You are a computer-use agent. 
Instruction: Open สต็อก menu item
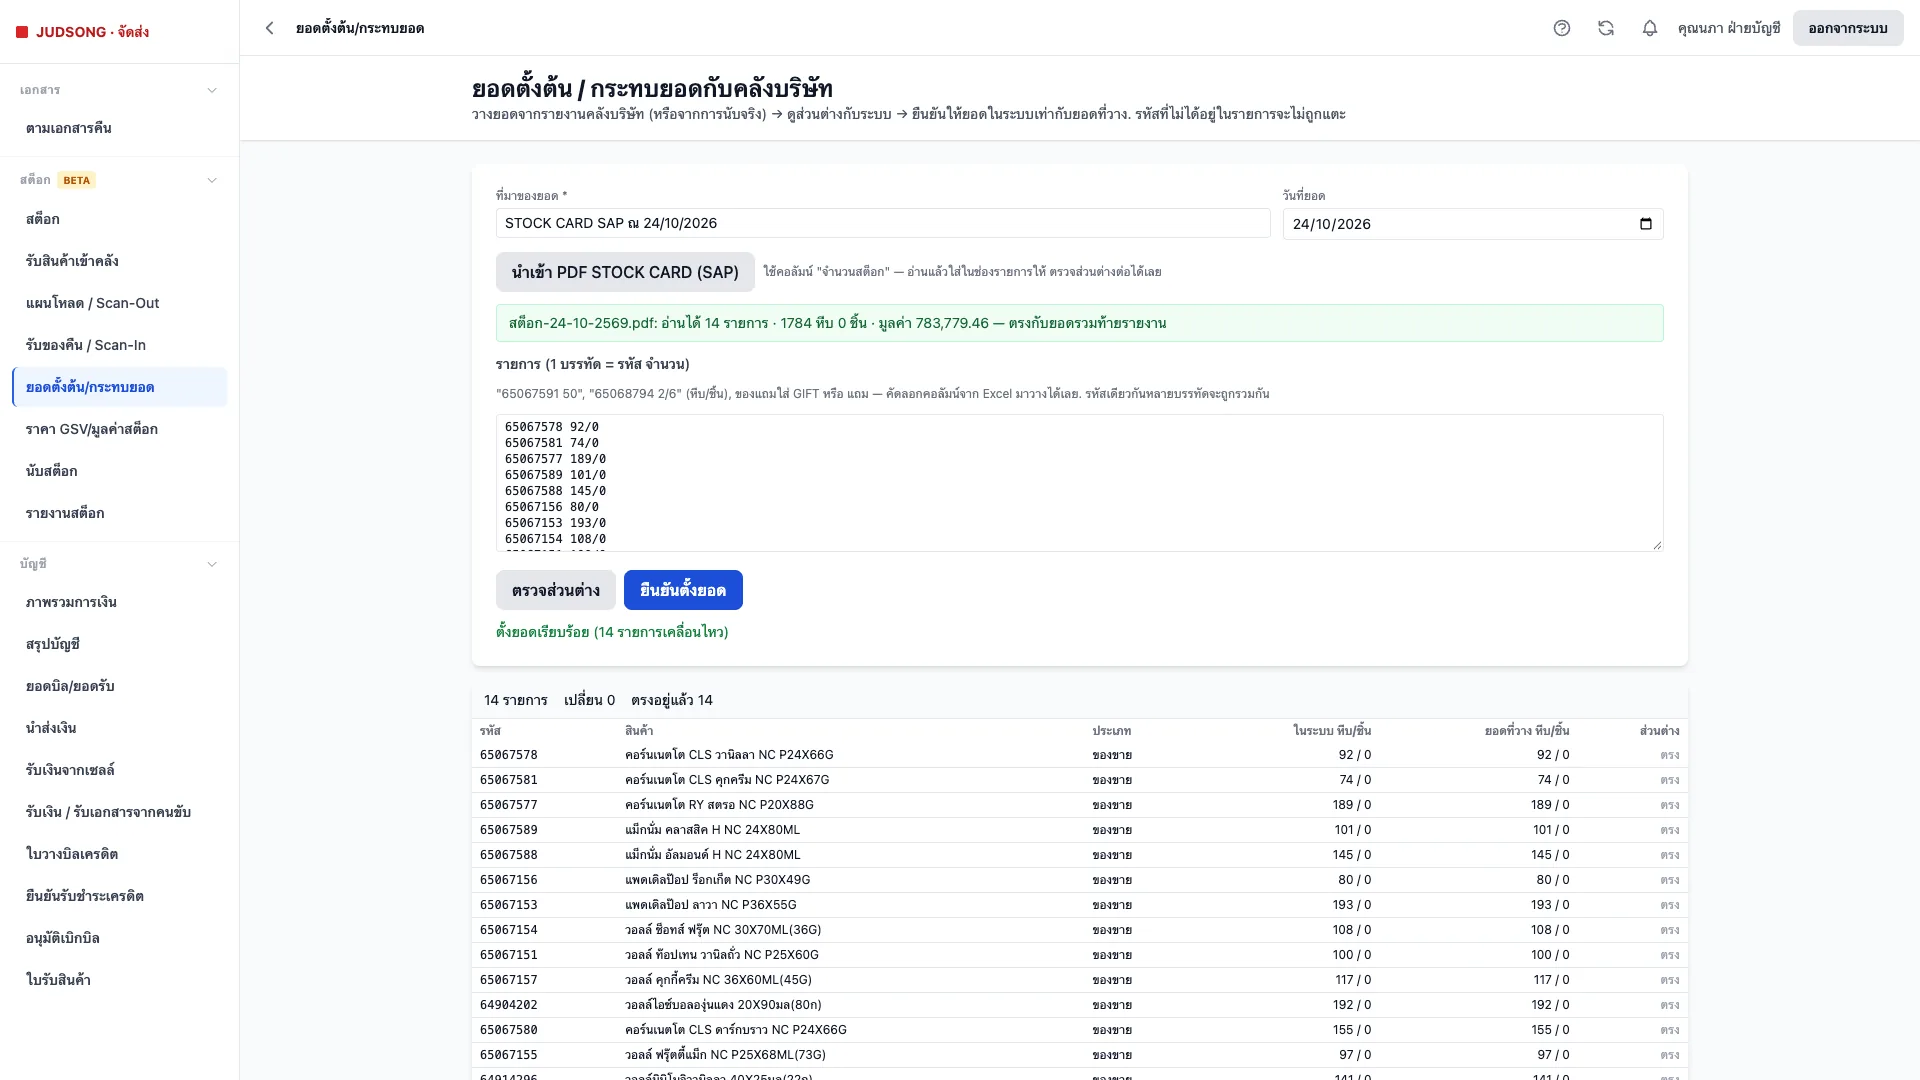(119, 219)
